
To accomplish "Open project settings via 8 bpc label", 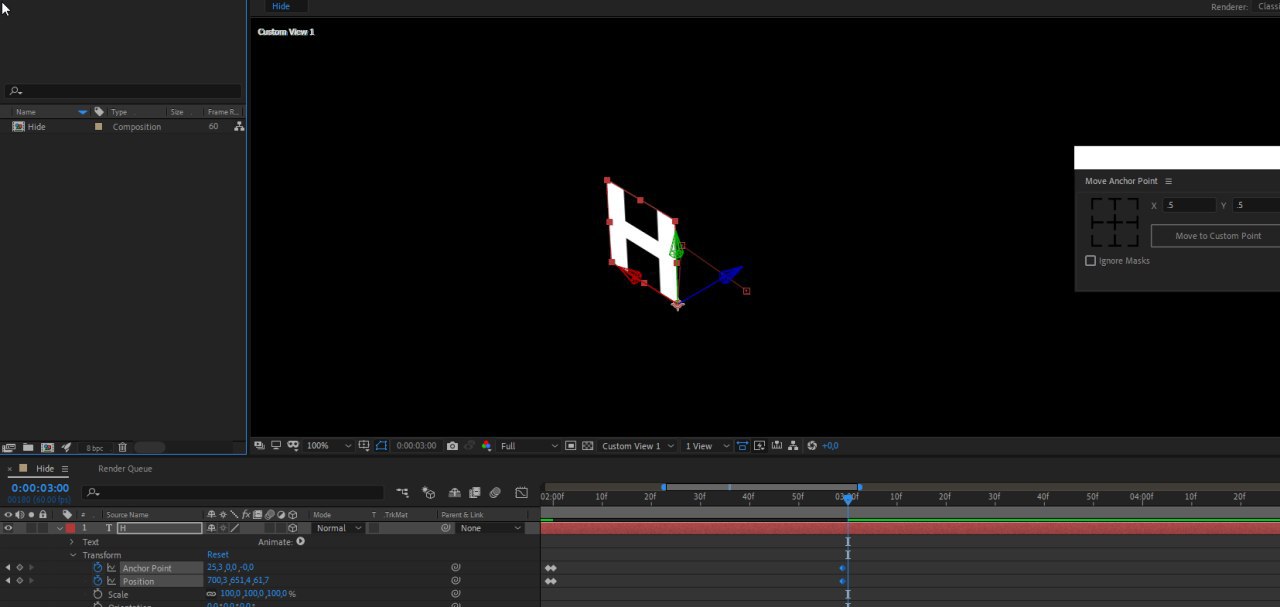I will click(x=95, y=447).
